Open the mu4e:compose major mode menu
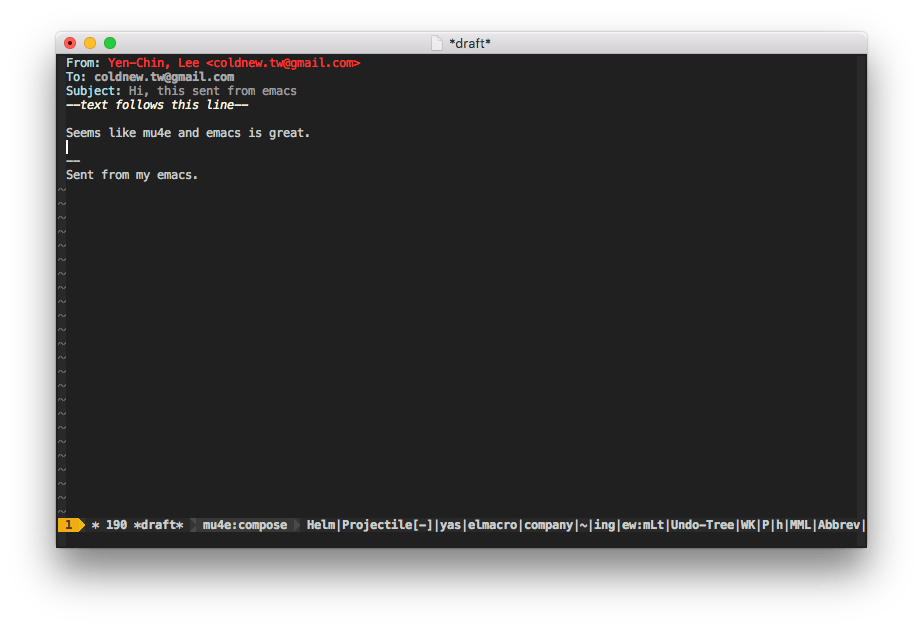923x628 pixels. pyautogui.click(x=244, y=525)
